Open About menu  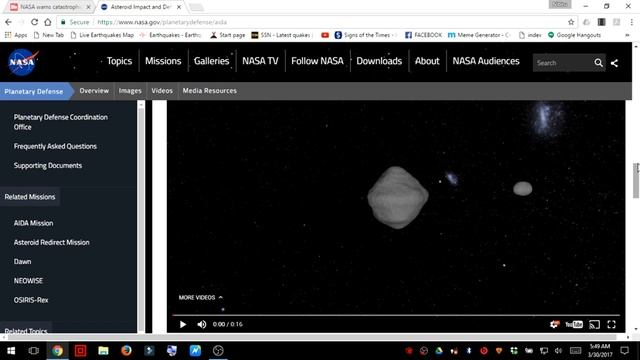[427, 61]
